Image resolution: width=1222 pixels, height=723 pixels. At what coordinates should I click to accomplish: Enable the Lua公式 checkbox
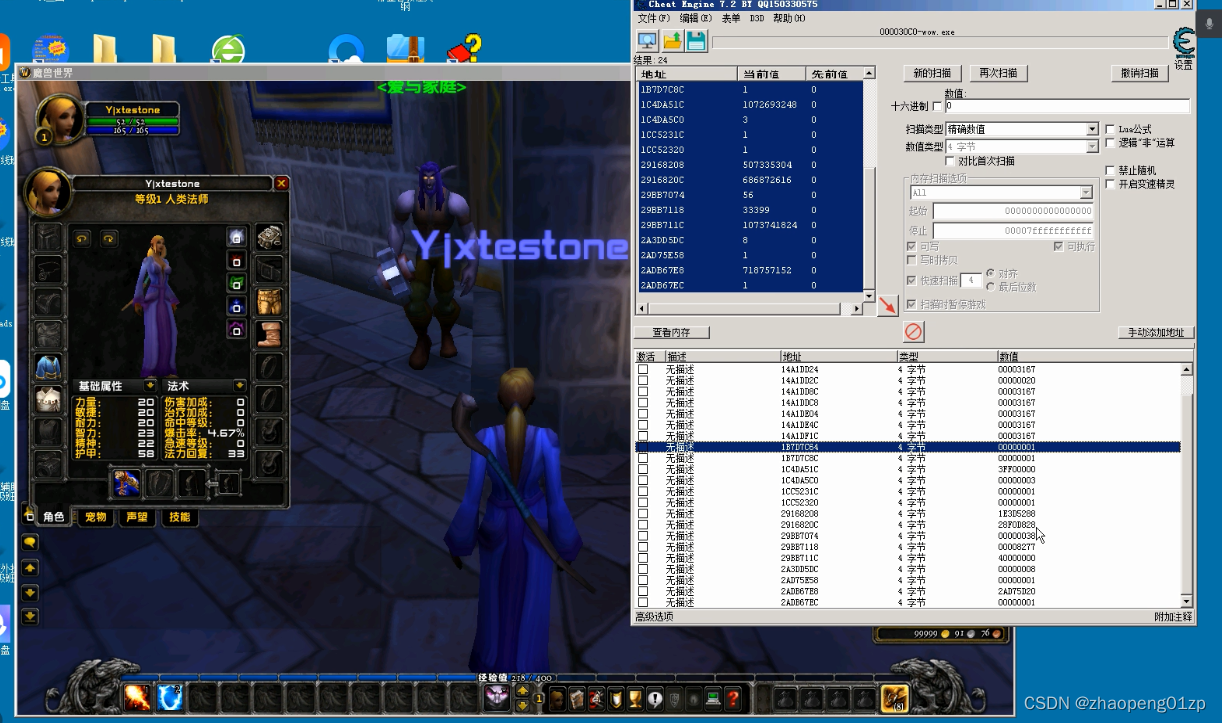pyautogui.click(x=1110, y=129)
